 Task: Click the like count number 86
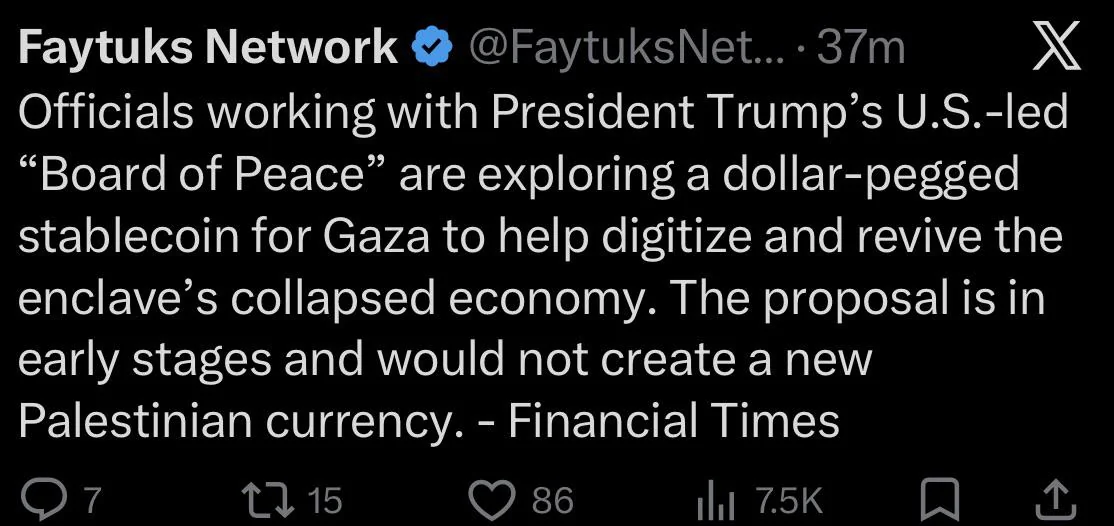tap(552, 498)
